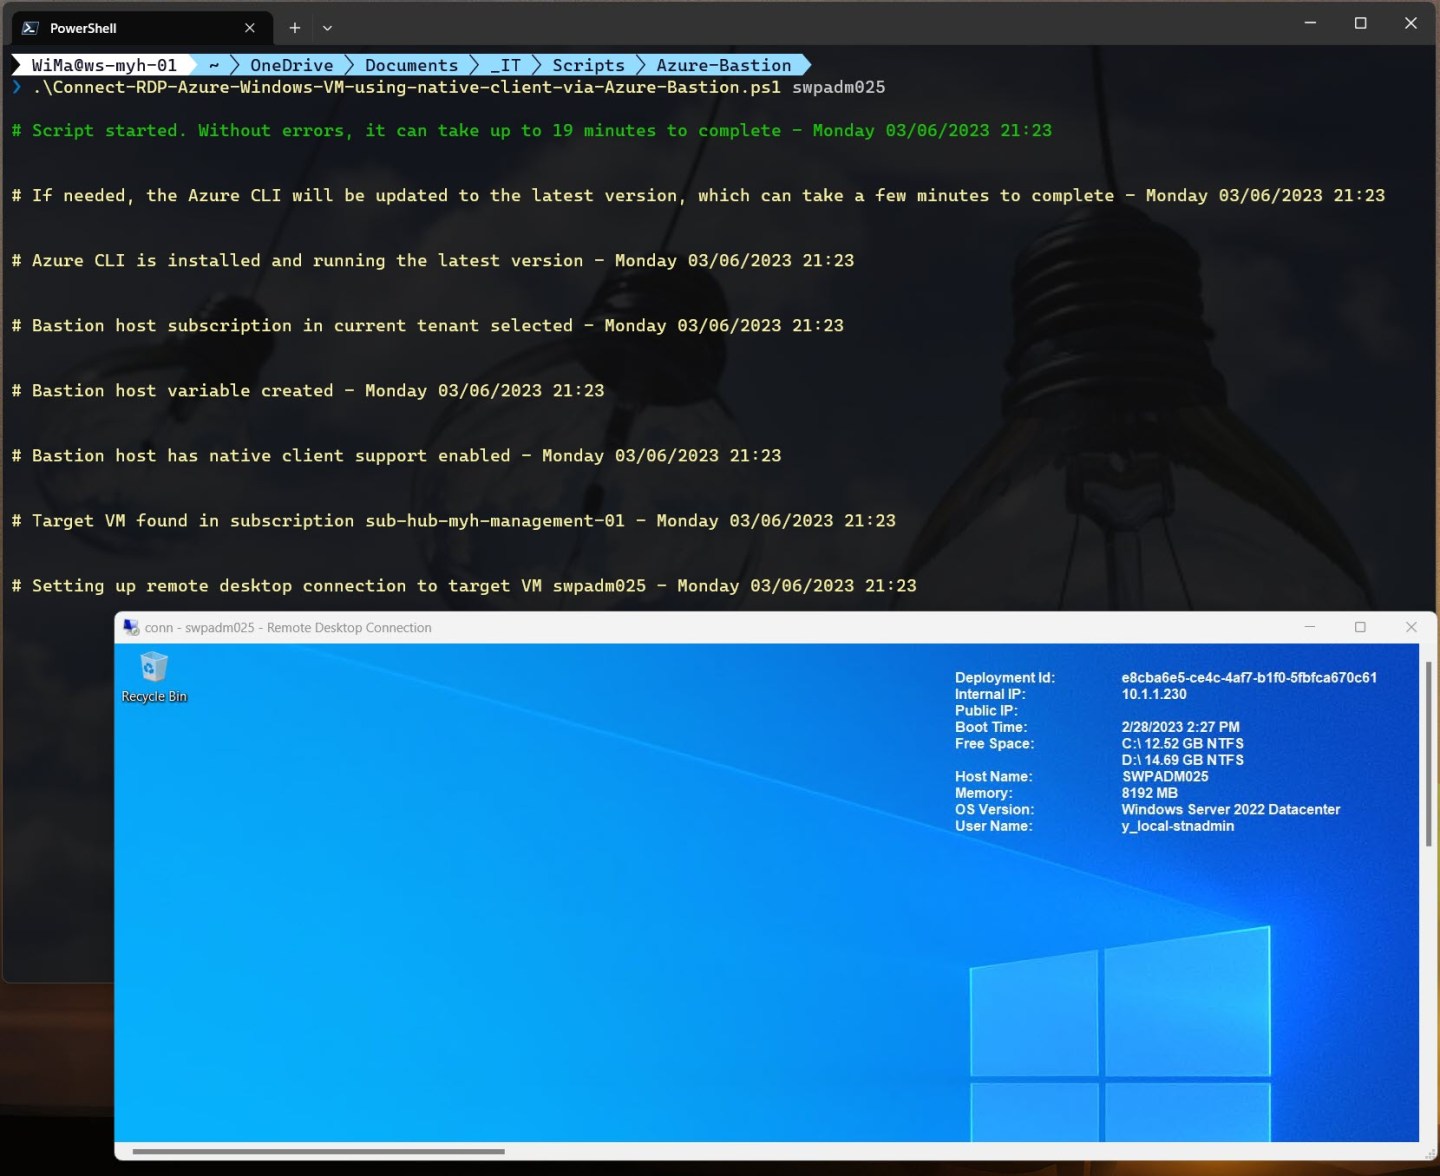Click the Internal IP value 10.1.1.230
The image size is (1440, 1176).
[x=1154, y=694]
